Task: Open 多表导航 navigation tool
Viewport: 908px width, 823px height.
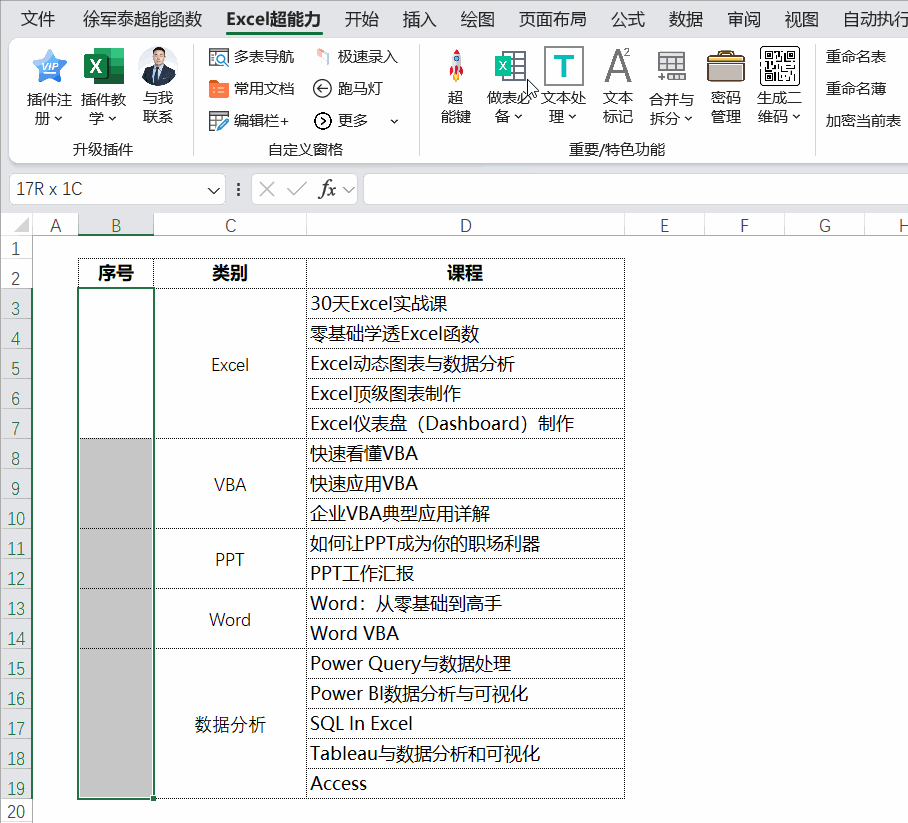Action: point(251,57)
